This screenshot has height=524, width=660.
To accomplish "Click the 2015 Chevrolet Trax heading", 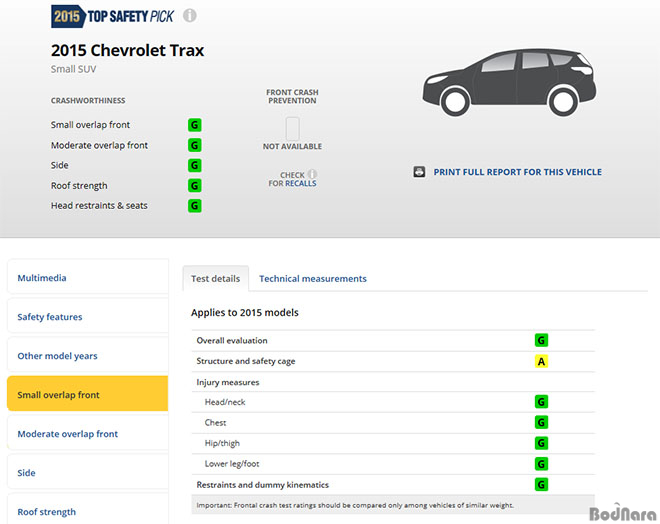I will 128,51.
